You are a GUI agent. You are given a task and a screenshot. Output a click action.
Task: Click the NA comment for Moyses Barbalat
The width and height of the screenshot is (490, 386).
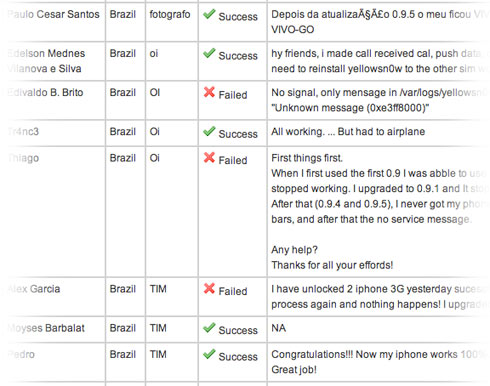(279, 328)
